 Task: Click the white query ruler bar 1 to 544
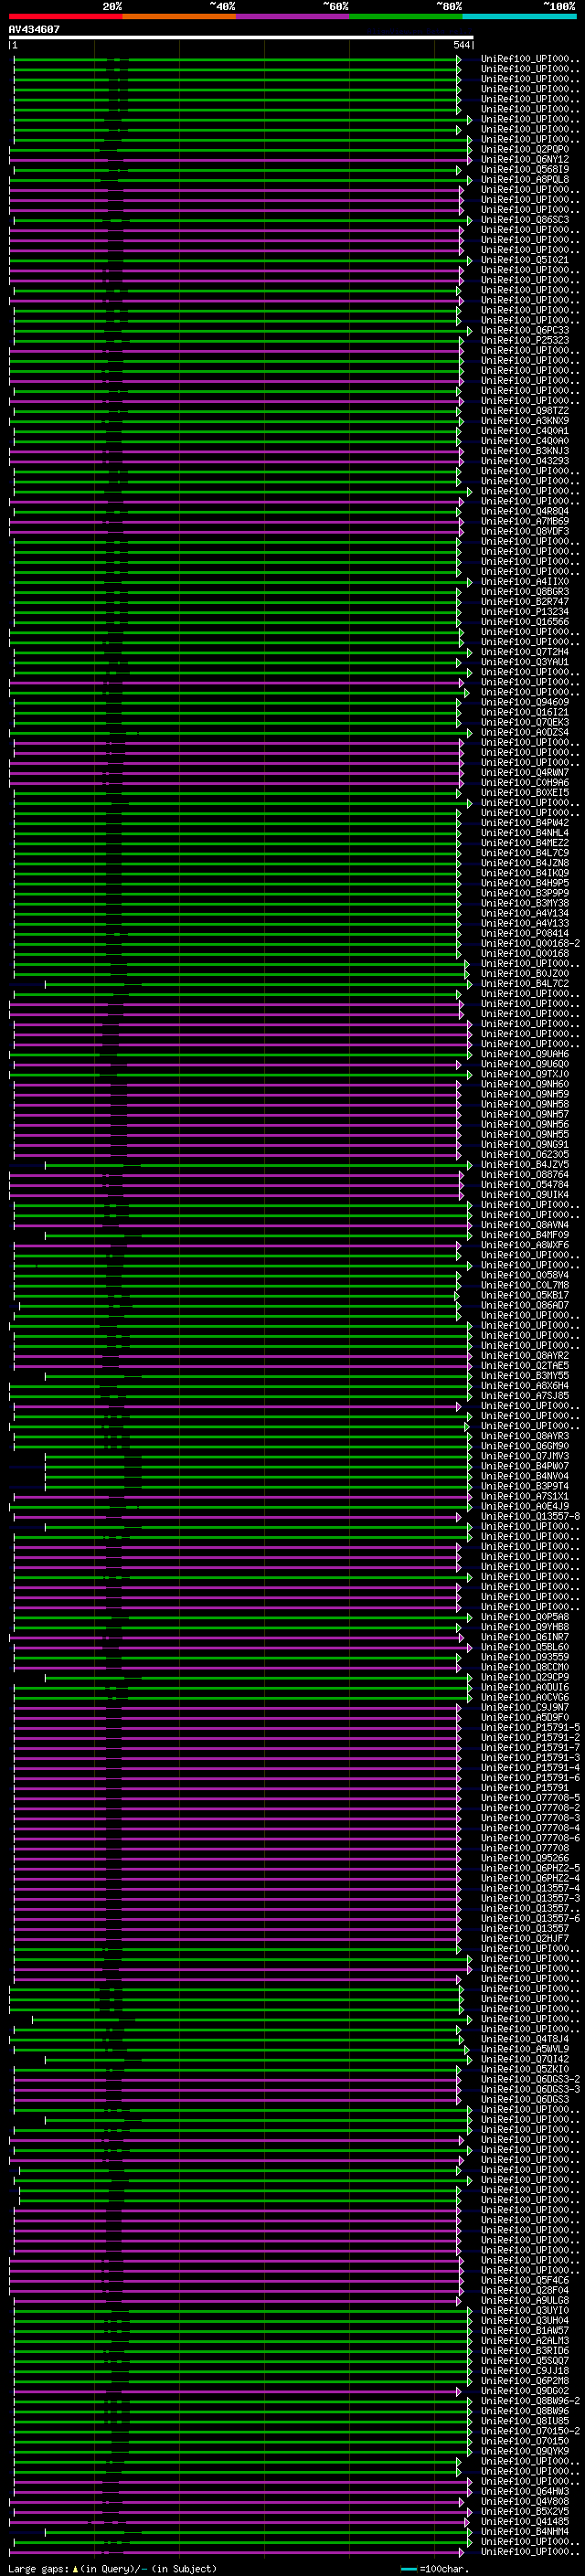coord(241,38)
